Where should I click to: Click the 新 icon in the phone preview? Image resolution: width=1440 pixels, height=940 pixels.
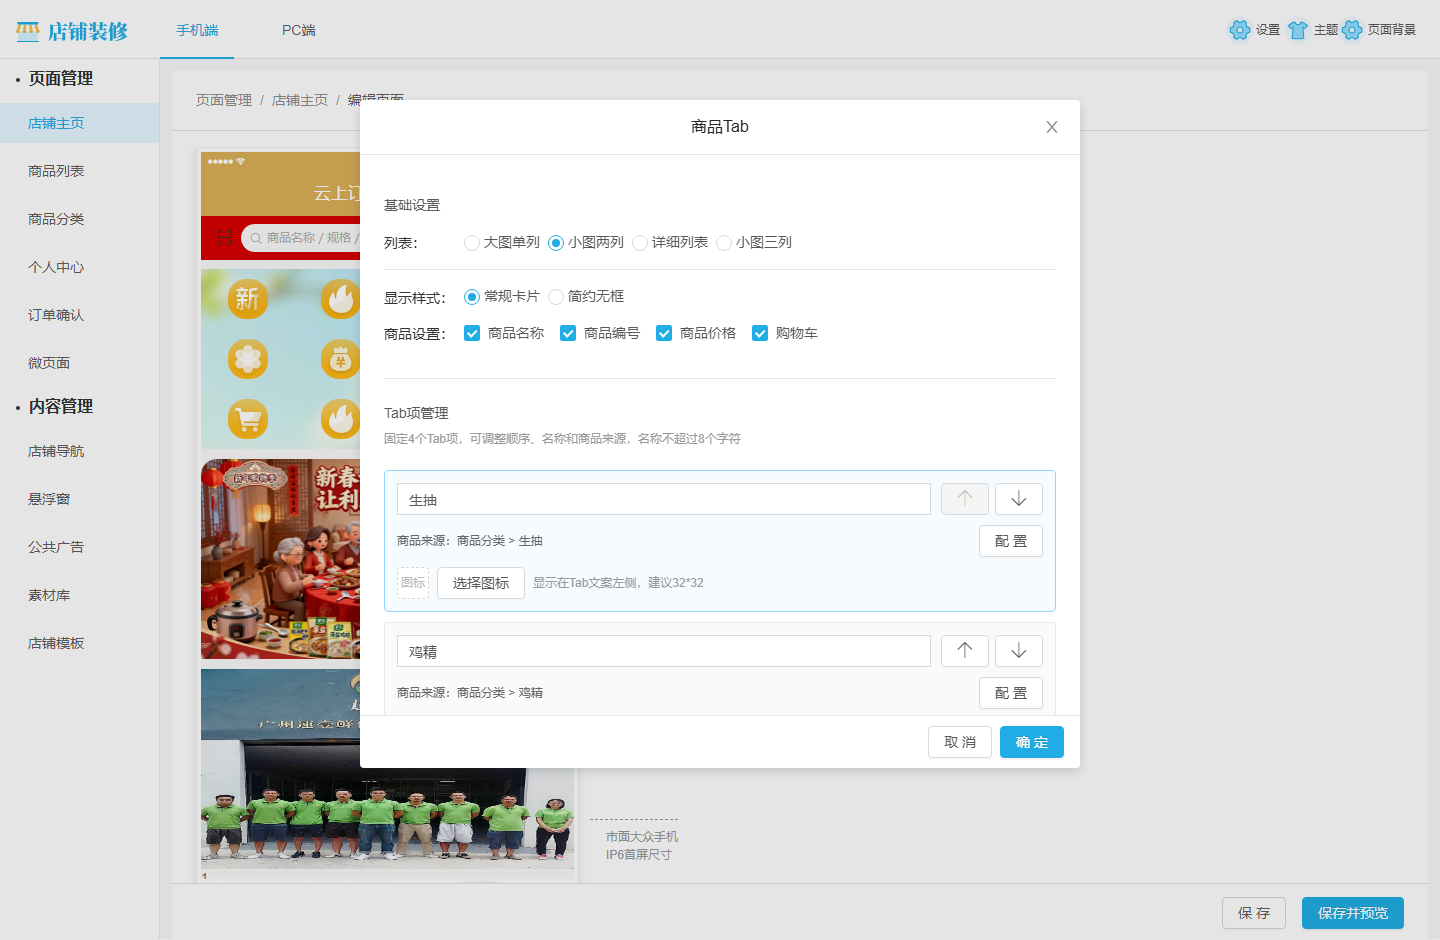coord(248,298)
